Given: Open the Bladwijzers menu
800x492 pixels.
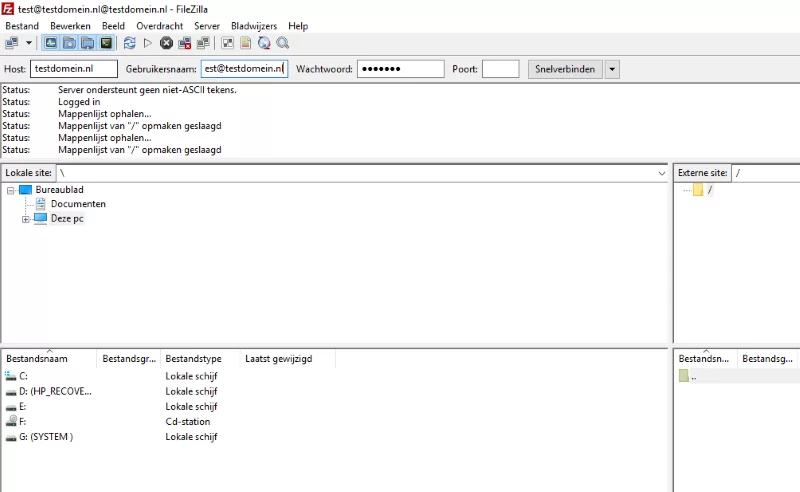Looking at the screenshot, I should [x=254, y=26].
